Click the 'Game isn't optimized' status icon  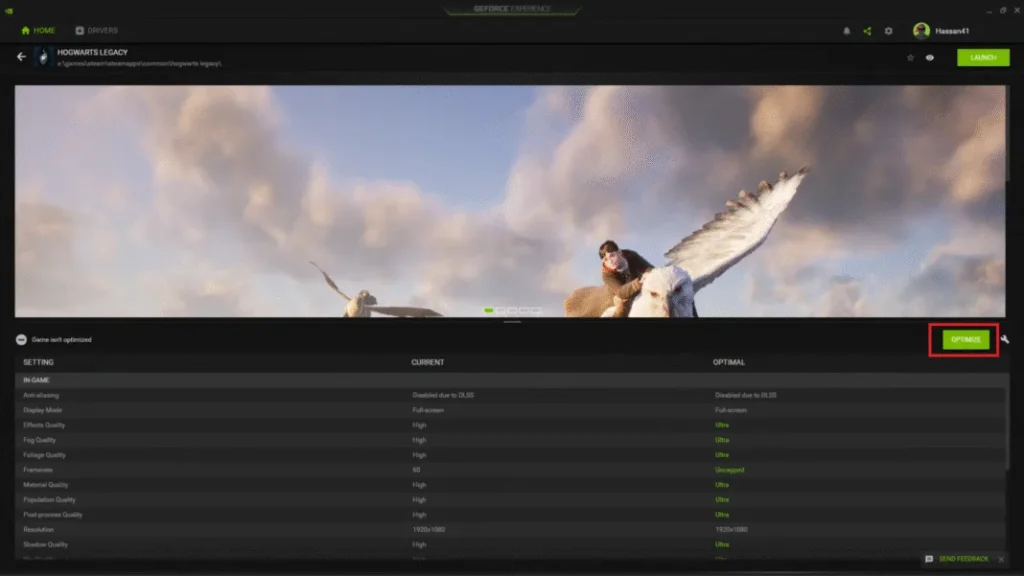(23, 340)
